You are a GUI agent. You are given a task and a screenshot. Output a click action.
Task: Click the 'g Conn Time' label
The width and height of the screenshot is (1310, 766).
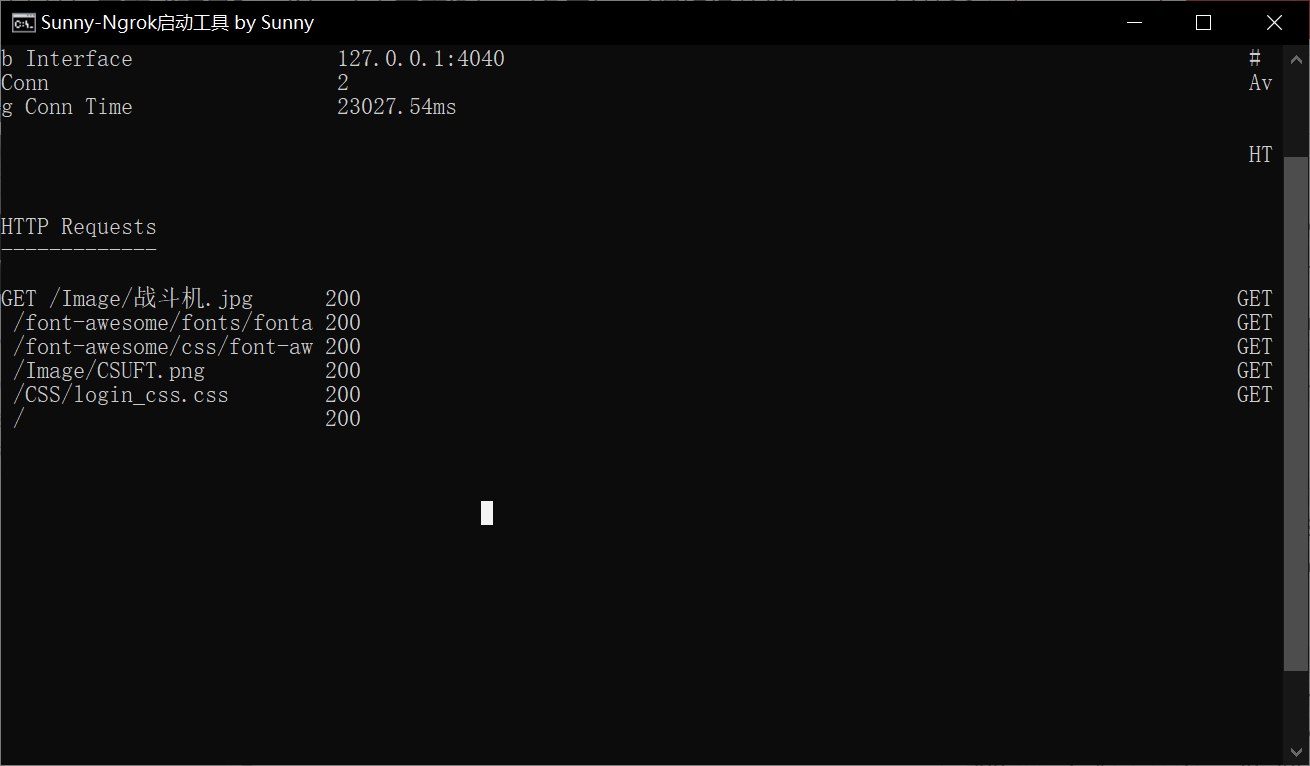coord(66,107)
